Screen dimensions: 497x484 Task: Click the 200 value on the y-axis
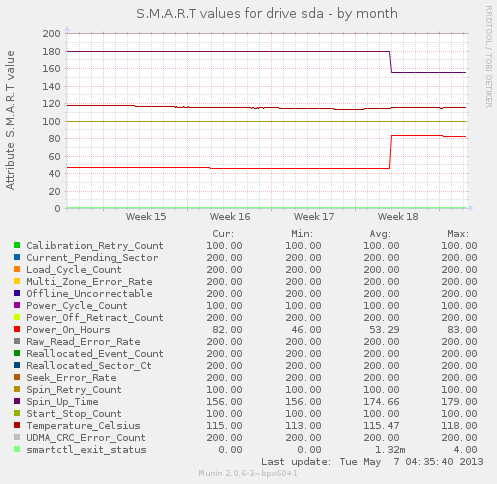[51, 34]
